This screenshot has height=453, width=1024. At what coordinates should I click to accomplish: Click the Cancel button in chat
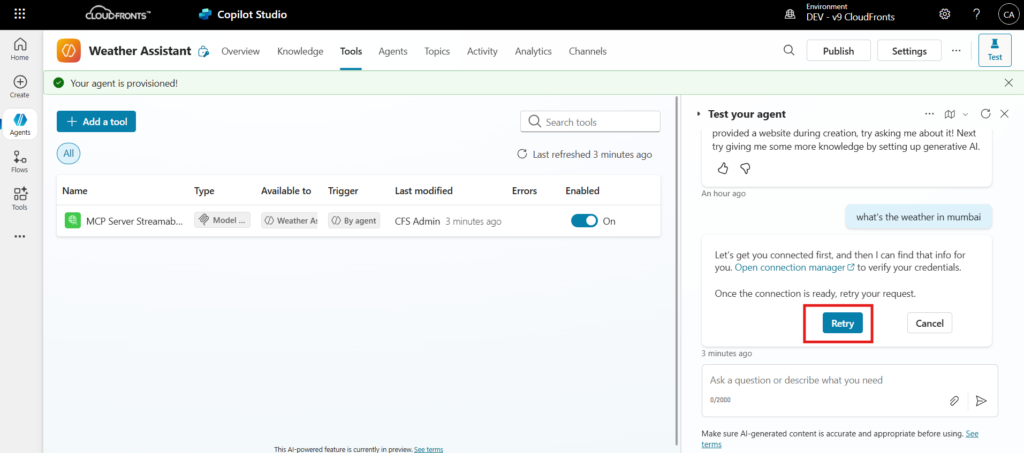(929, 322)
